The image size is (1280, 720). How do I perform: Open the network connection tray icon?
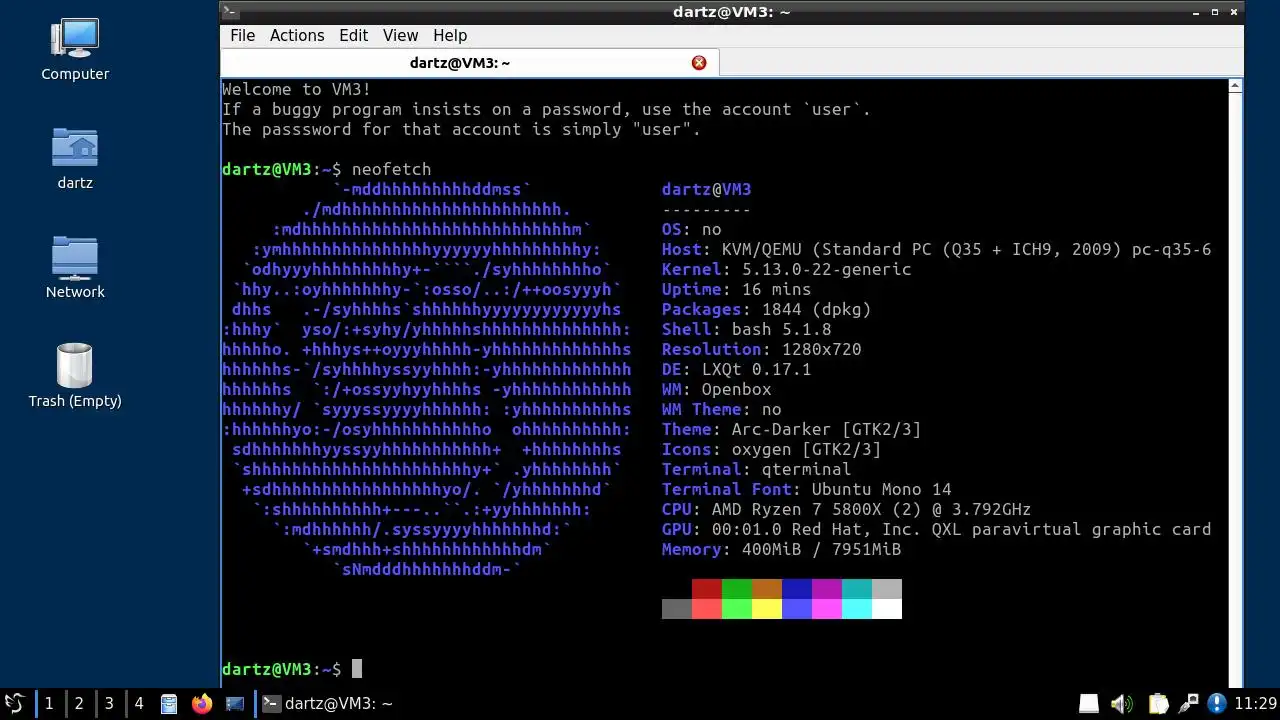1188,704
